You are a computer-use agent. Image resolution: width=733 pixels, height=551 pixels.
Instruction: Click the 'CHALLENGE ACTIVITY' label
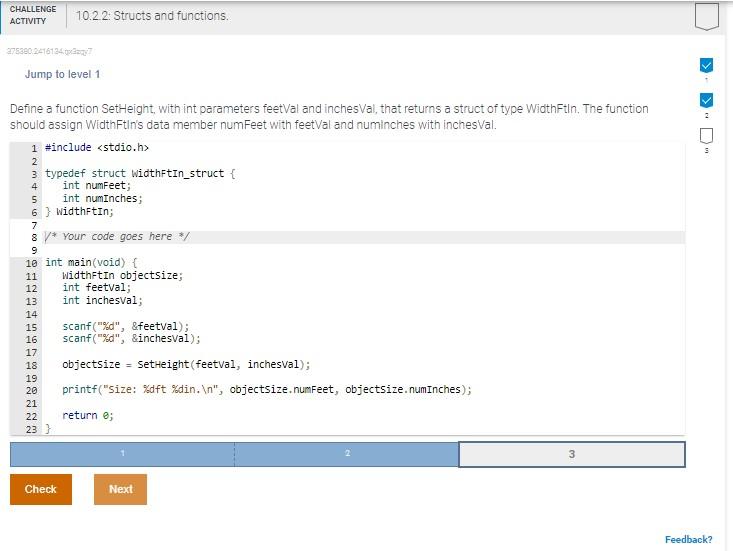coord(33,15)
